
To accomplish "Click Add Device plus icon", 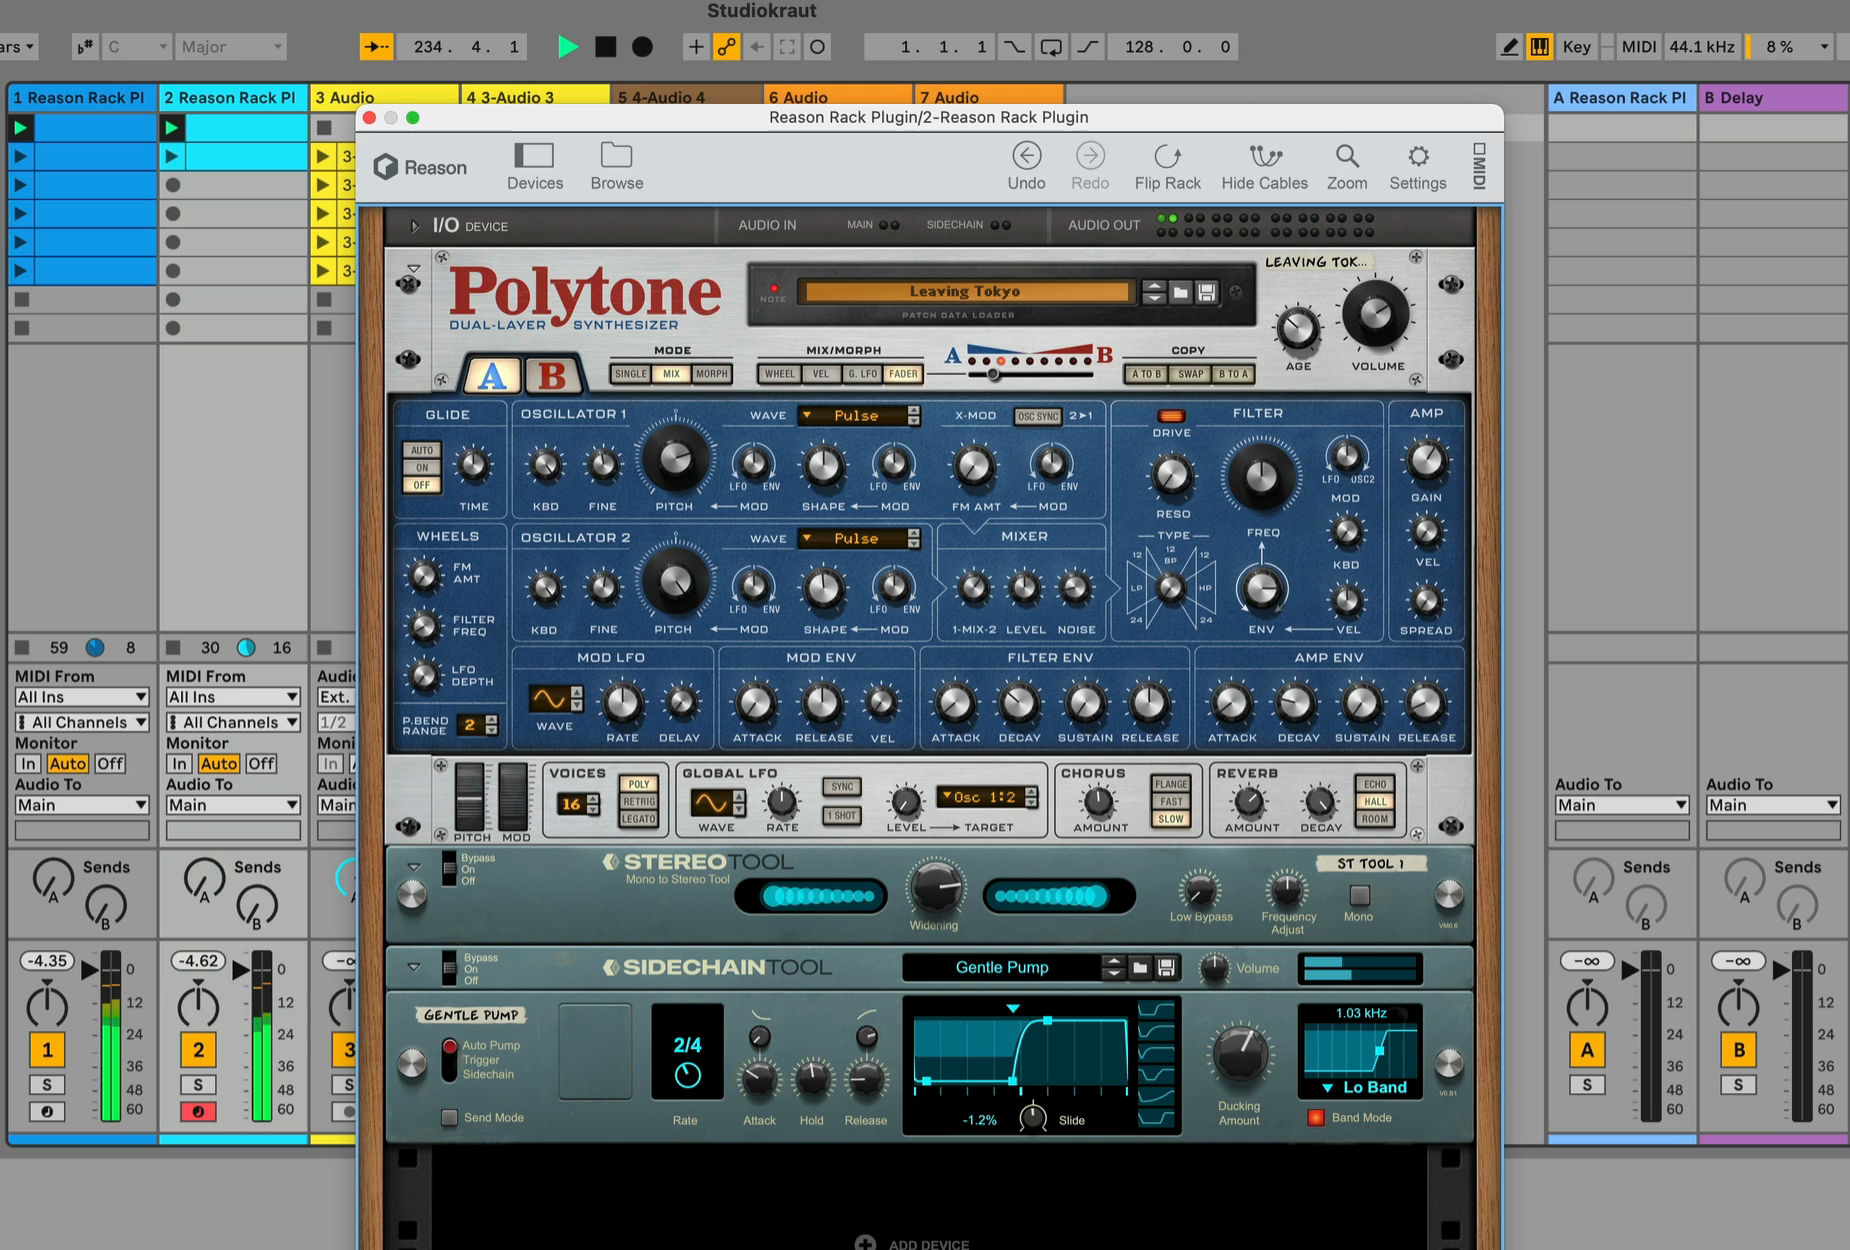I will (865, 1243).
